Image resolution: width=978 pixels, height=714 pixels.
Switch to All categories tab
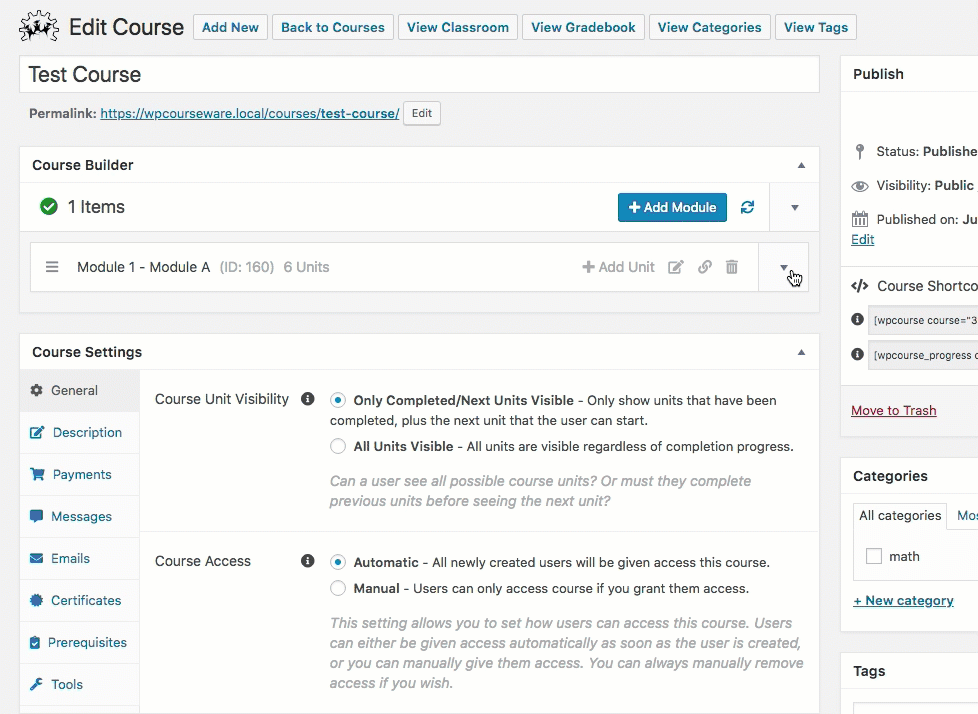[899, 516]
